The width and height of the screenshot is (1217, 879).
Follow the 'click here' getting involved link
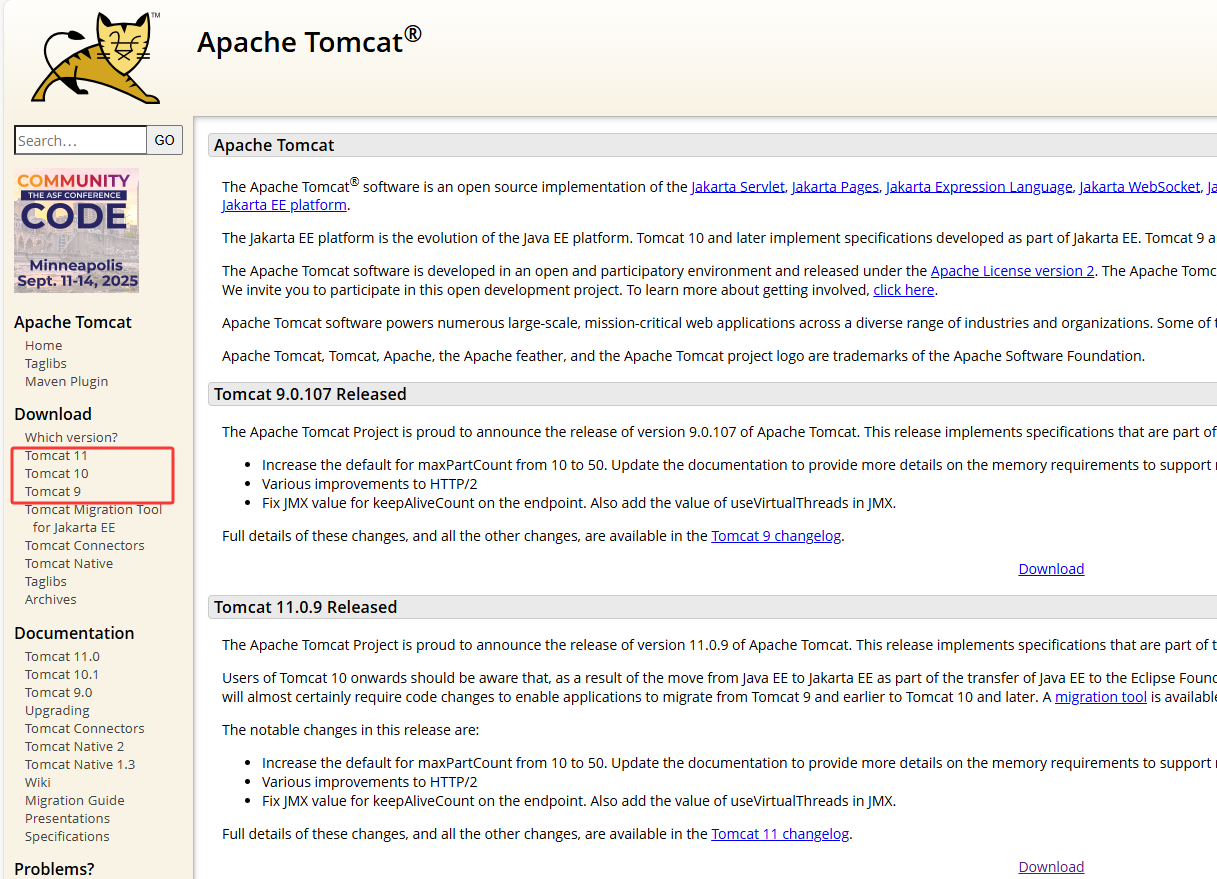tap(903, 290)
